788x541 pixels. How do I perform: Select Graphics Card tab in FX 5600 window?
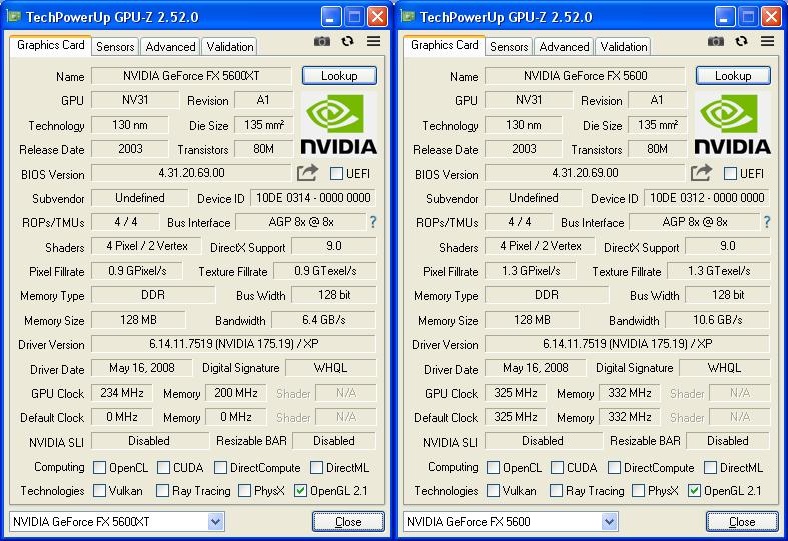point(444,45)
